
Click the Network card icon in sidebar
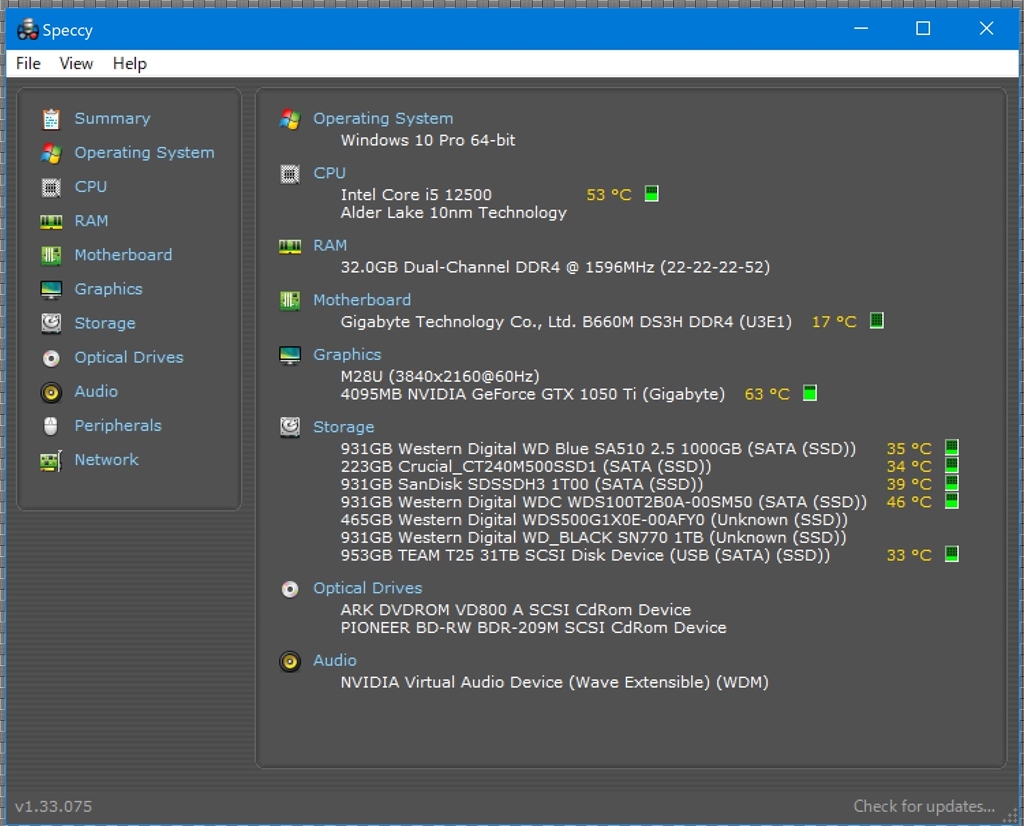[51, 460]
